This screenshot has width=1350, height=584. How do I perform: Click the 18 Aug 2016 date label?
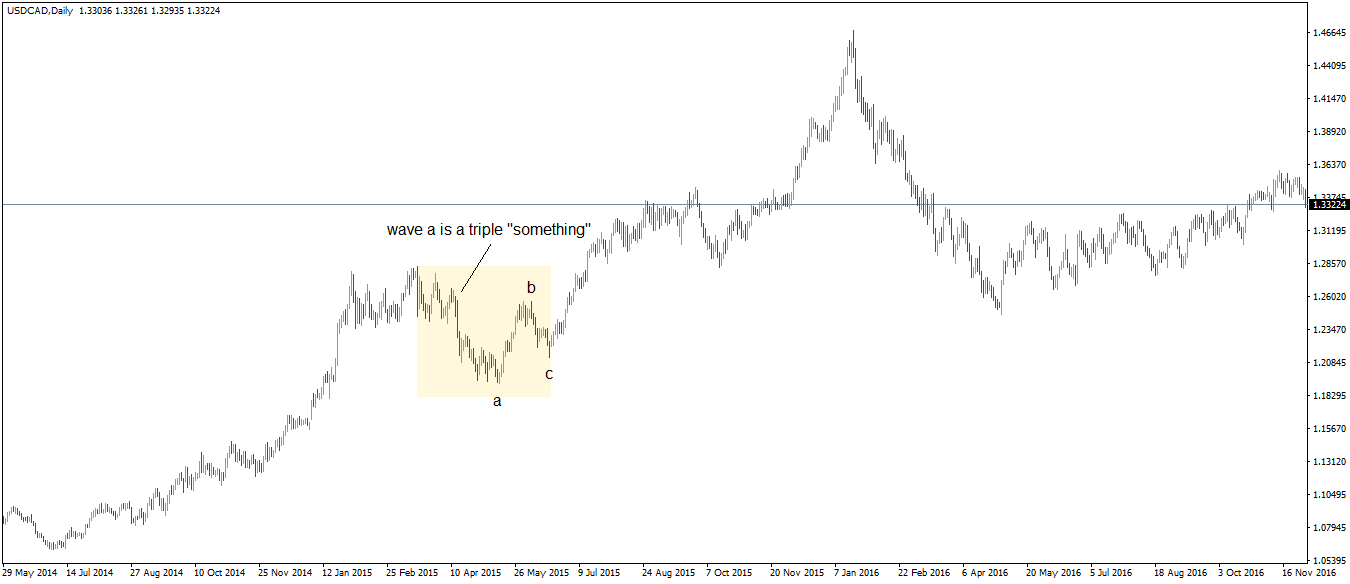tap(1181, 574)
